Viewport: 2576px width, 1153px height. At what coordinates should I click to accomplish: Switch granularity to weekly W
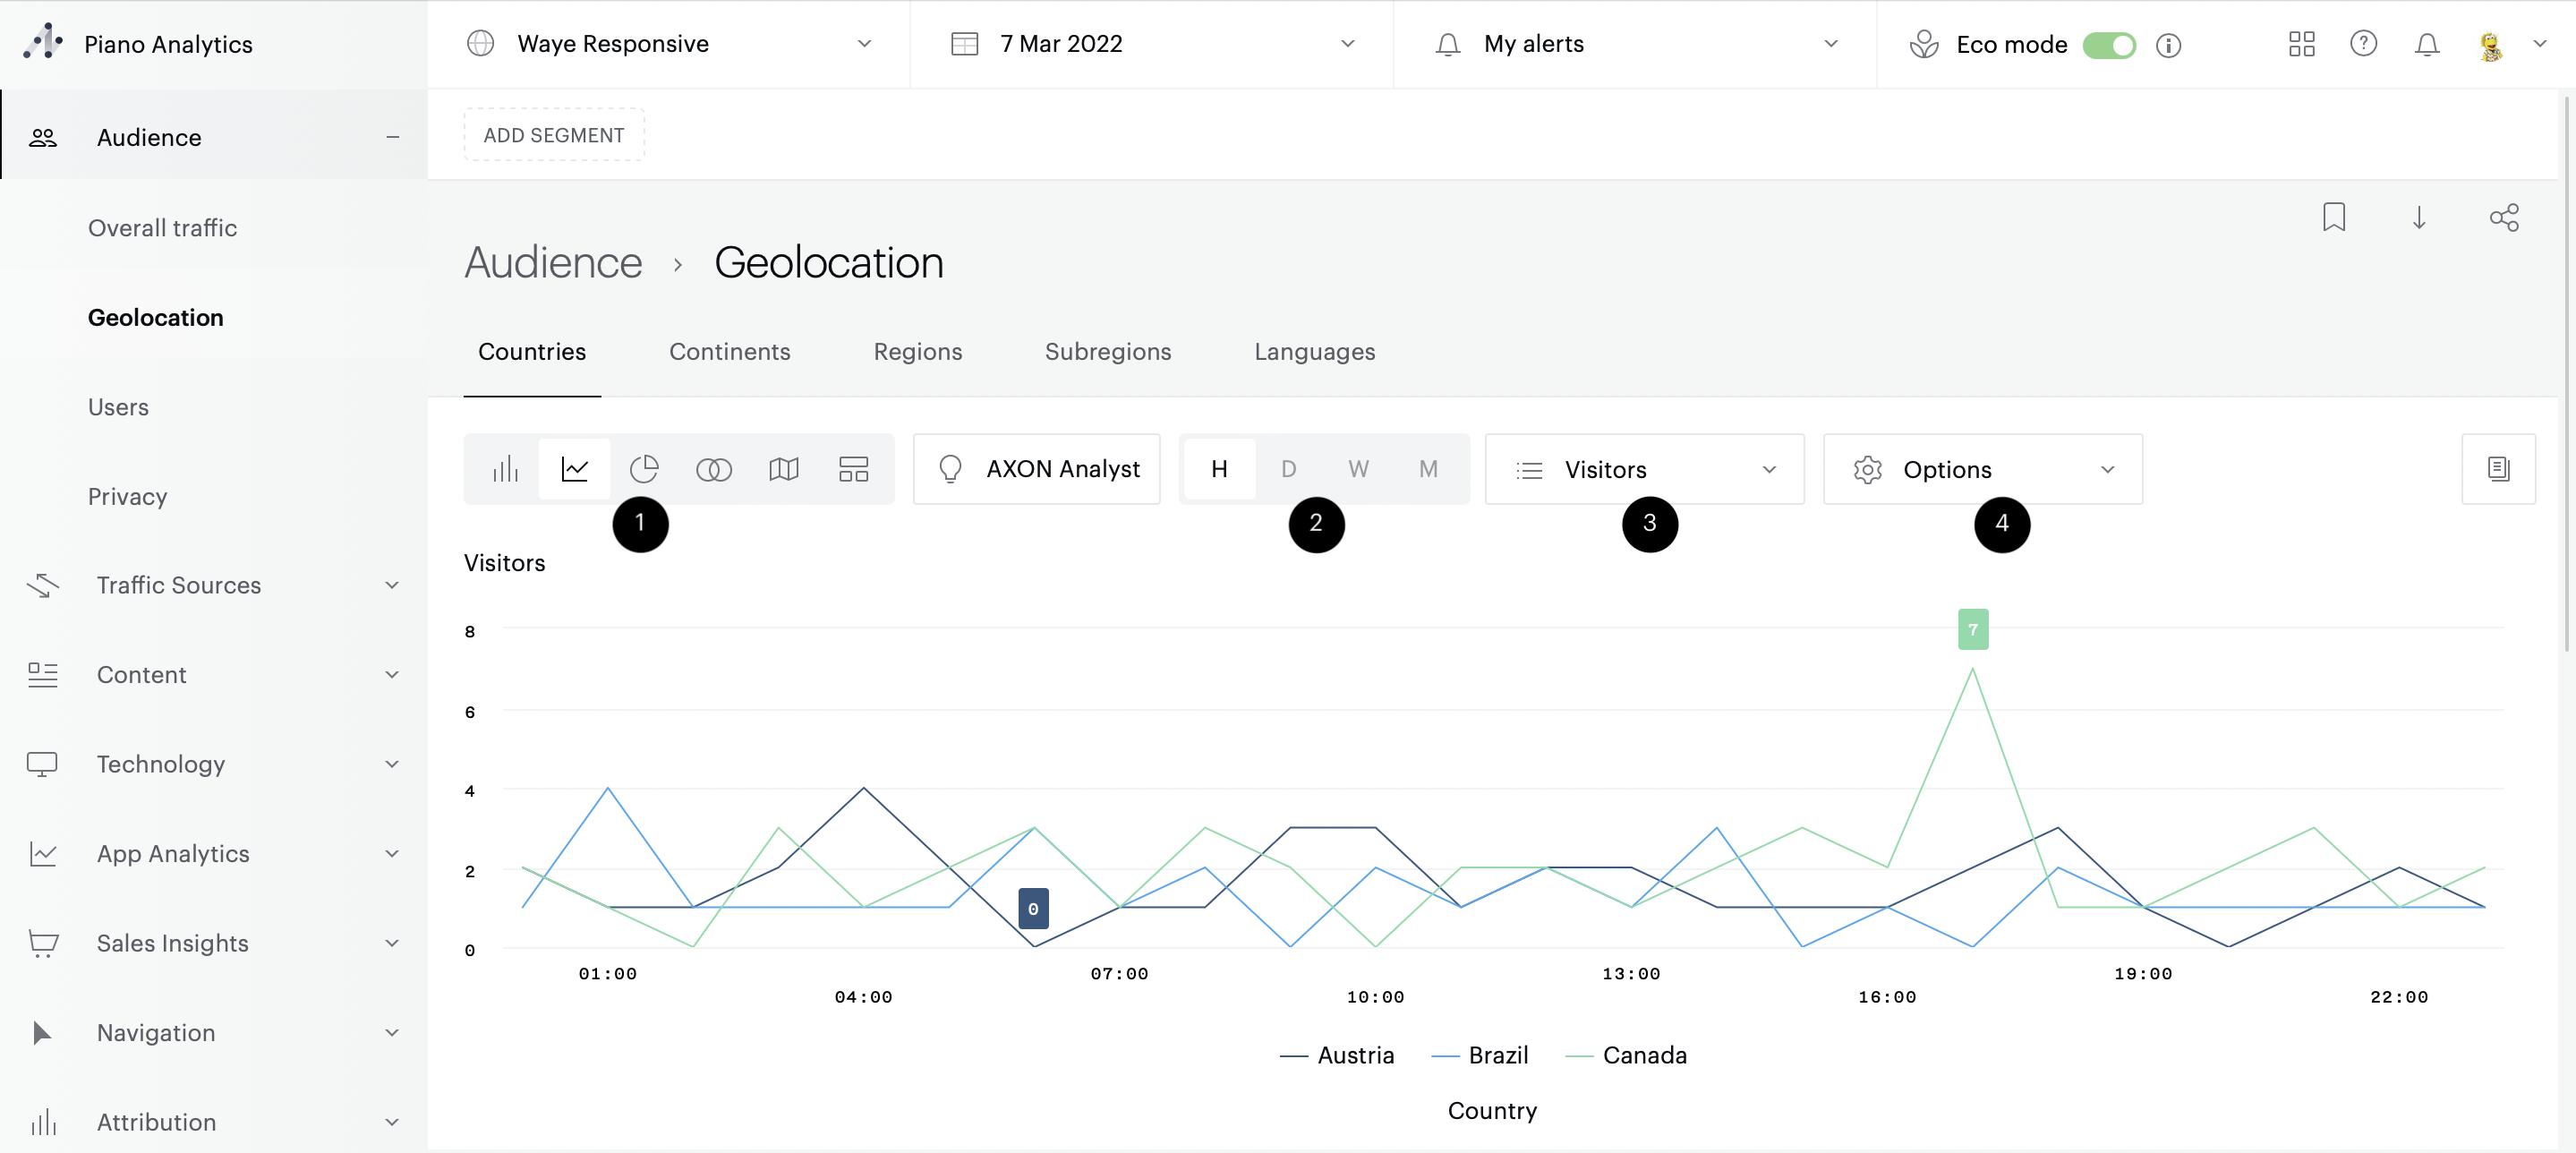coord(1358,469)
